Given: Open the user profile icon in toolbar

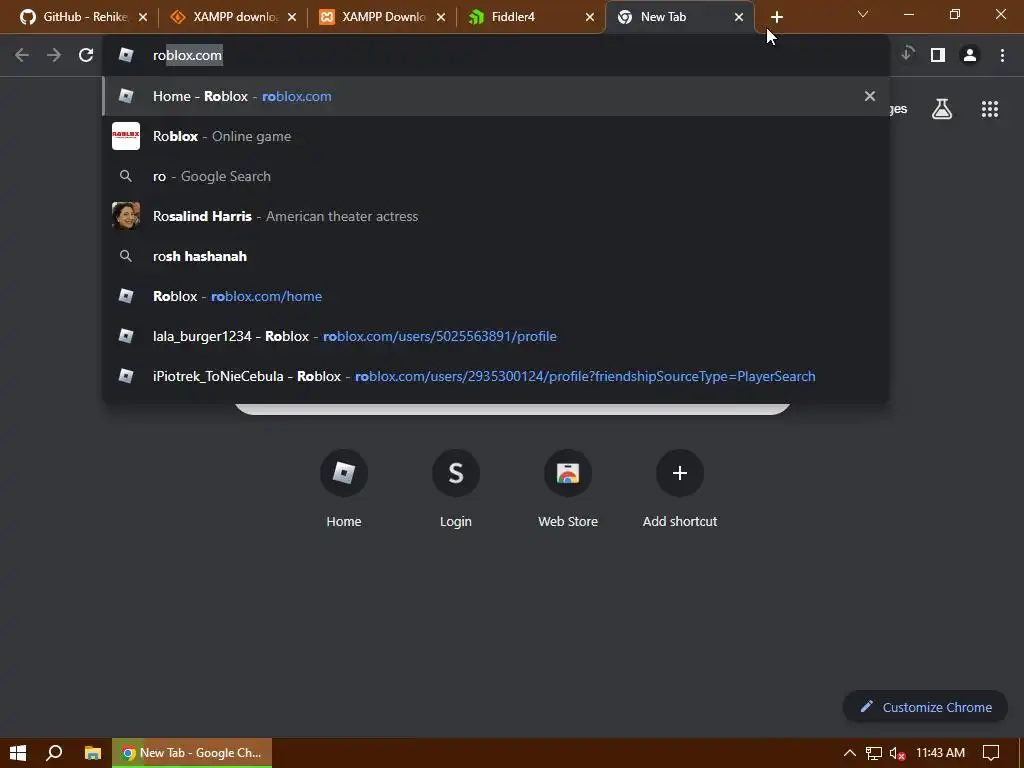Looking at the screenshot, I should click(x=970, y=56).
